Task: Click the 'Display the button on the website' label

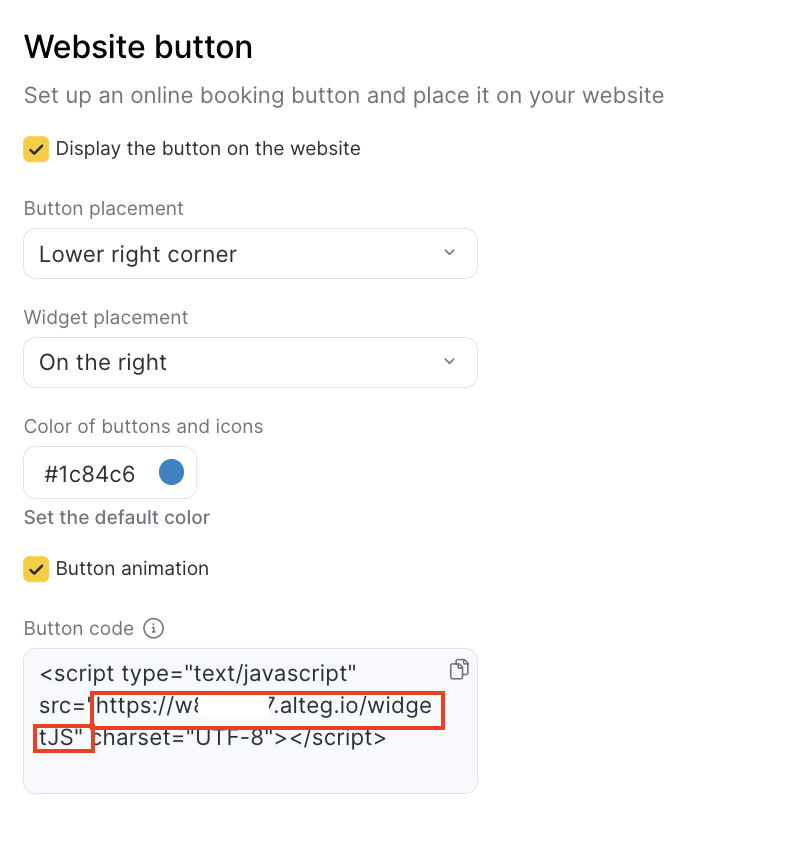Action: pyautogui.click(x=208, y=149)
